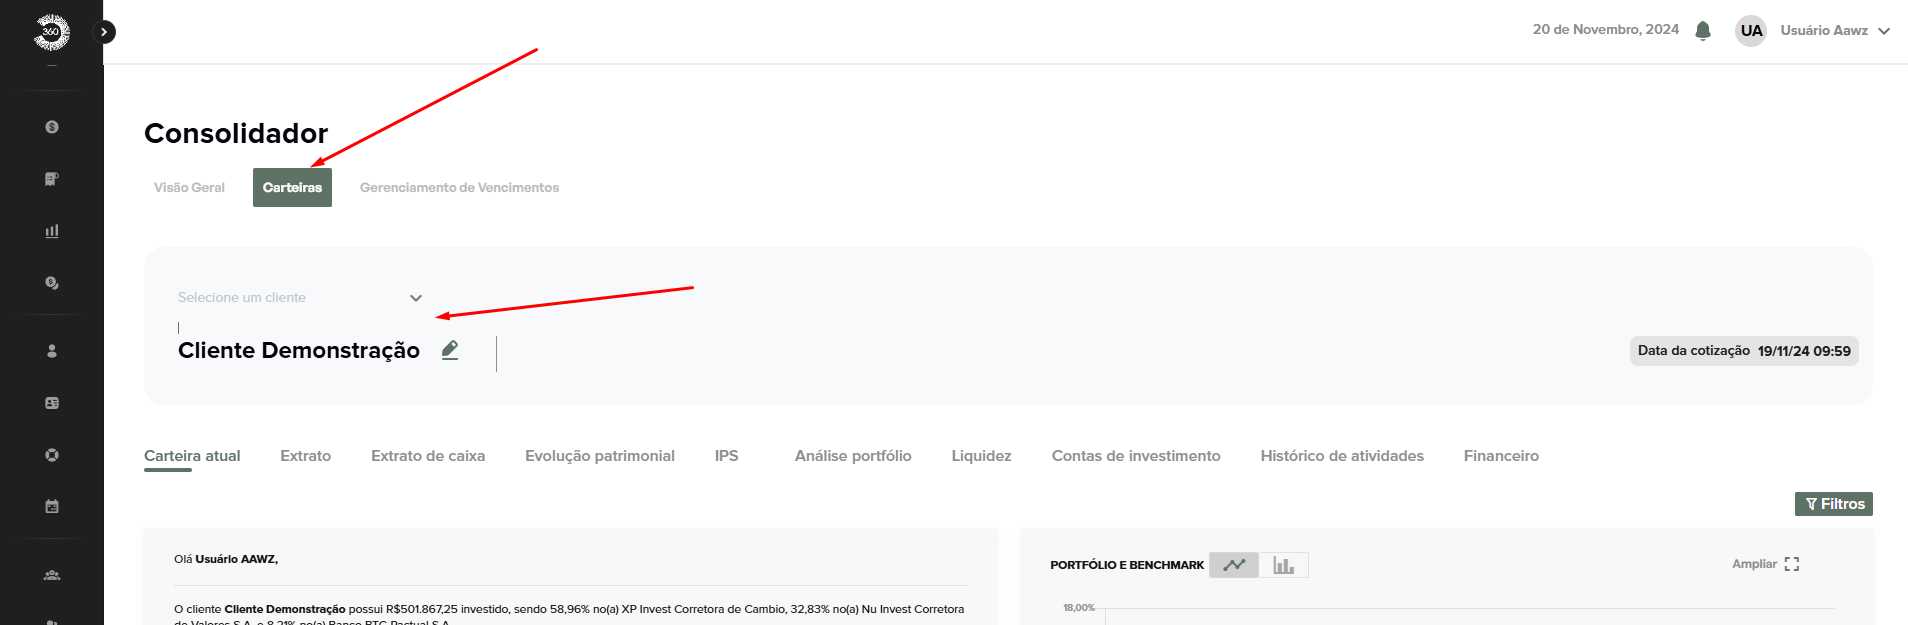Click the ID card icon in sidebar
1908x625 pixels.
pos(52,403)
